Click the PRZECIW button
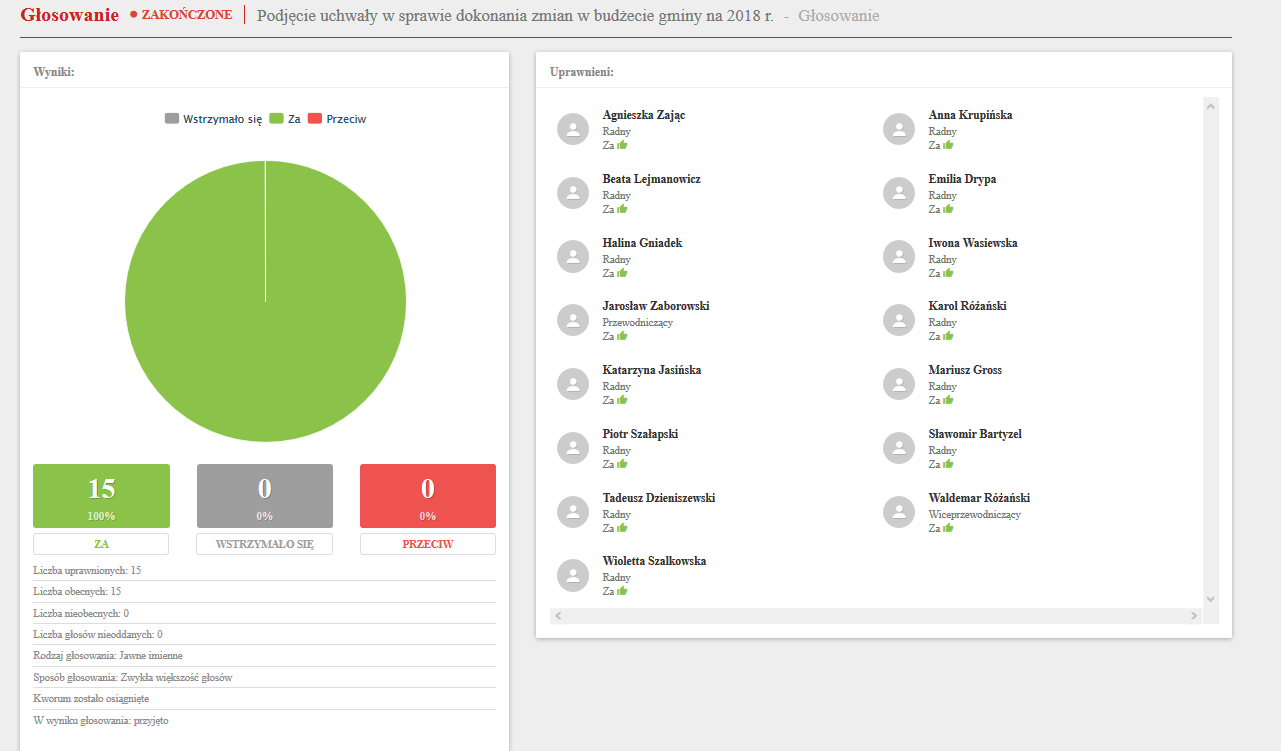Screen dimensions: 1281x751 [x=428, y=544]
